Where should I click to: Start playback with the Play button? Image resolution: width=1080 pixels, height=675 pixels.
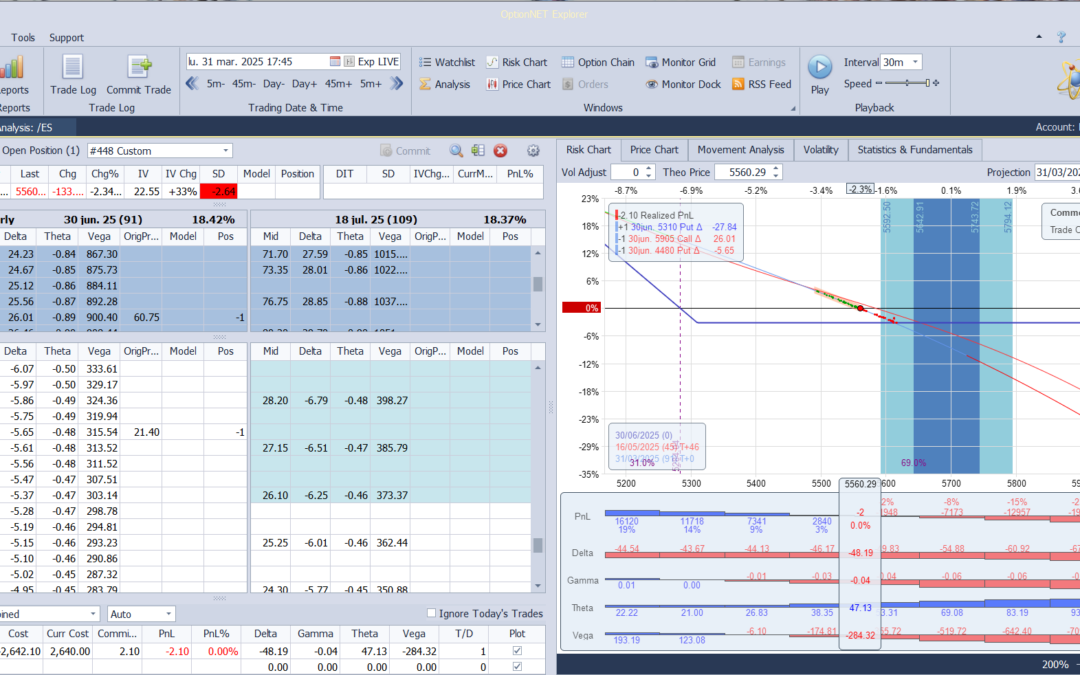pos(820,74)
